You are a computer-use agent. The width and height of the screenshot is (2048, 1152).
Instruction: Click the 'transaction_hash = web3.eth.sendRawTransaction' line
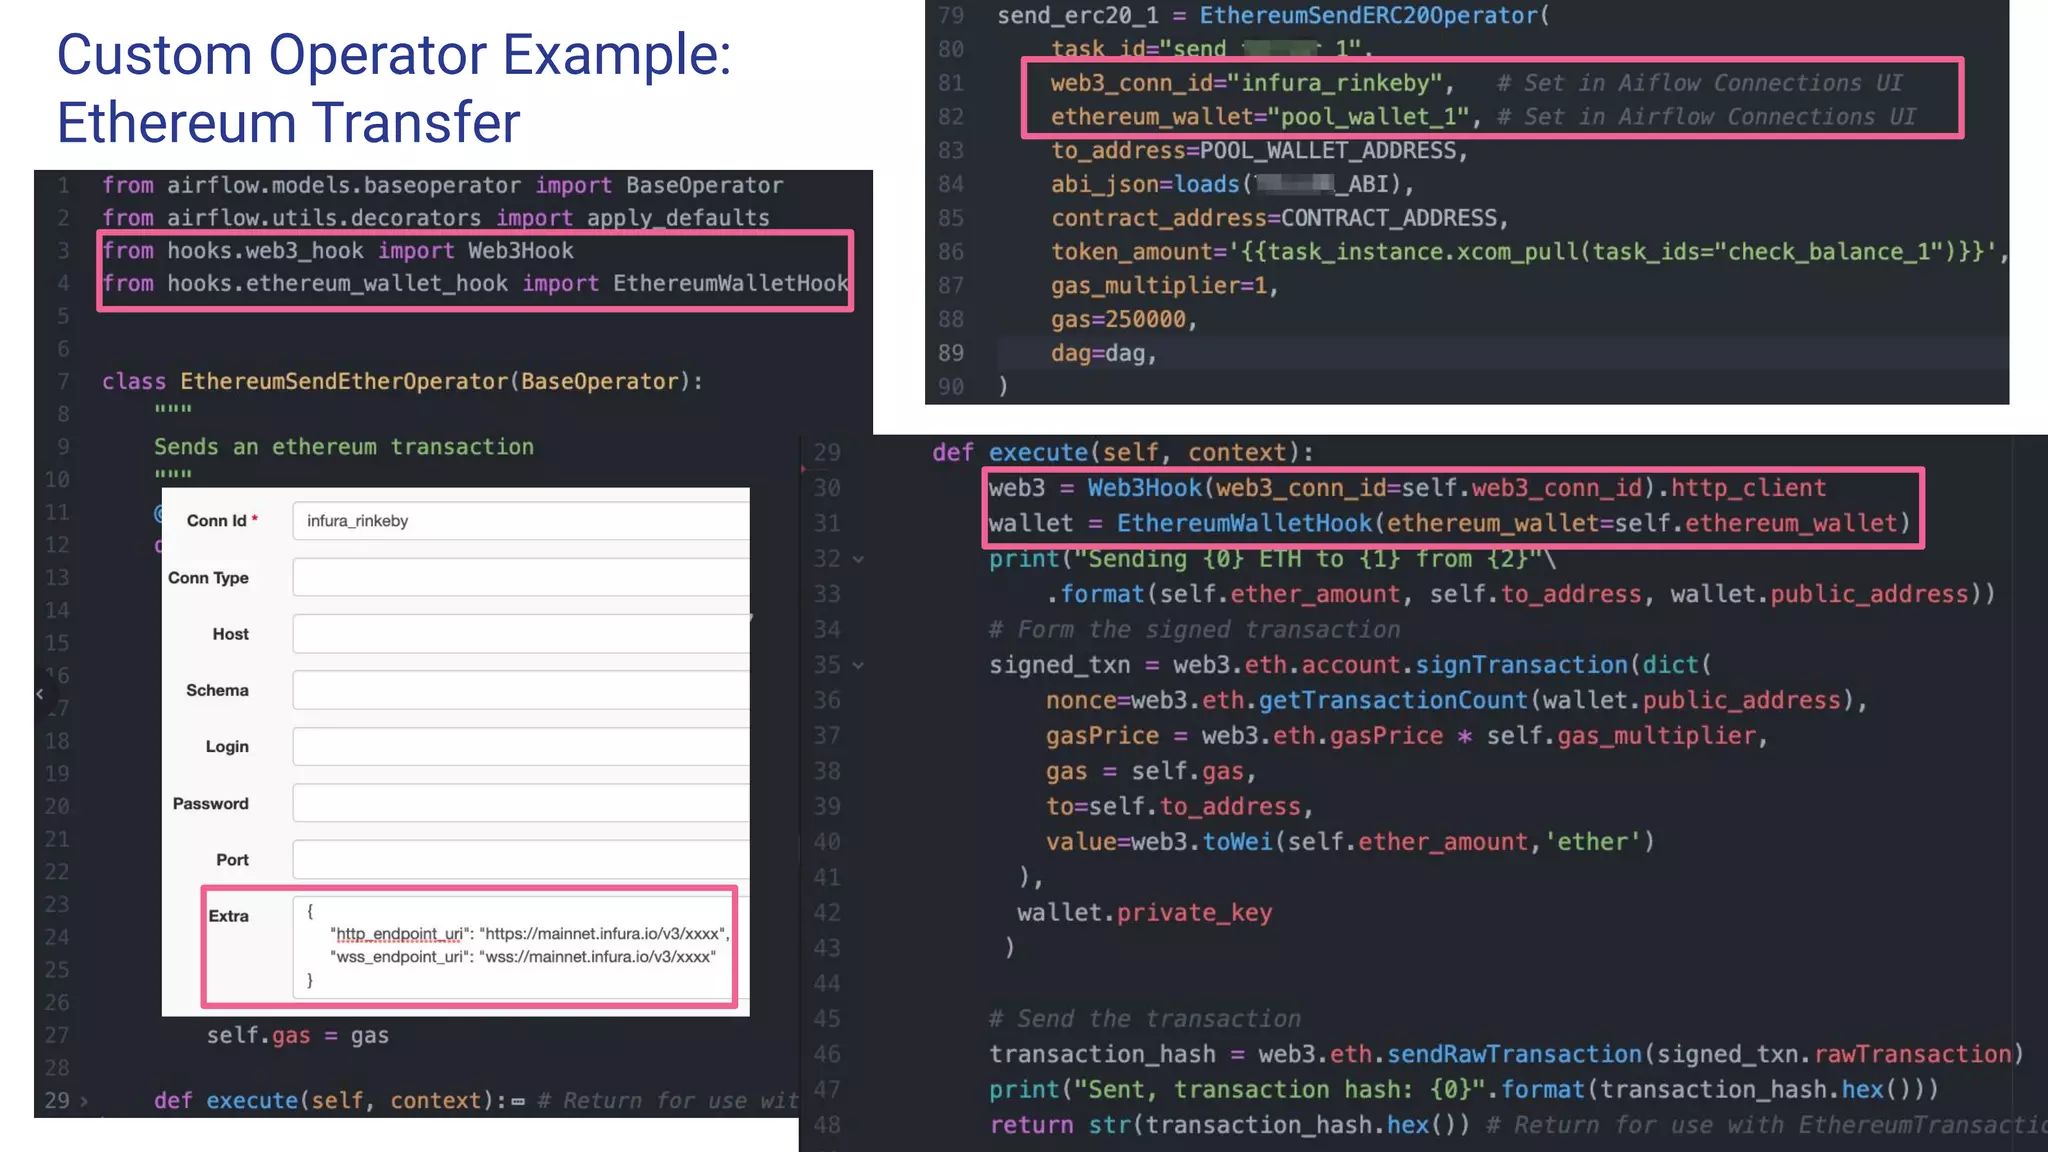(x=1507, y=1054)
